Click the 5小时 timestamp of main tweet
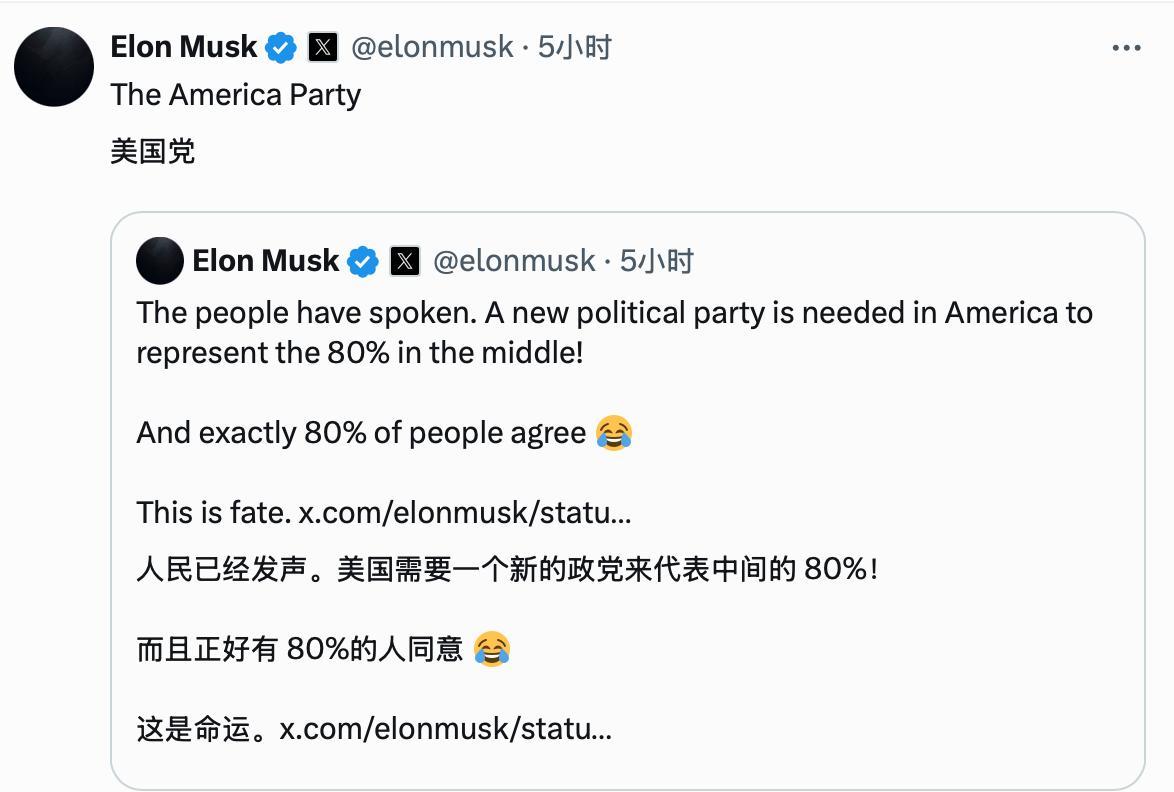The width and height of the screenshot is (1174, 792). [574, 47]
